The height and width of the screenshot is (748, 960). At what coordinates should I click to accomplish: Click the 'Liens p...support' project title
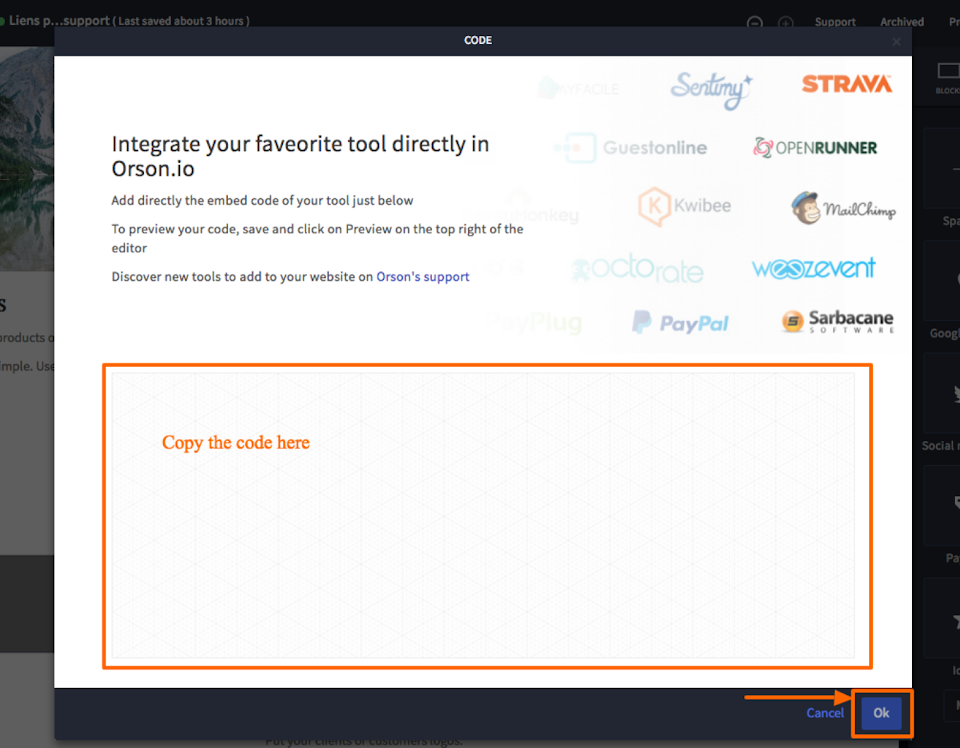[59, 20]
